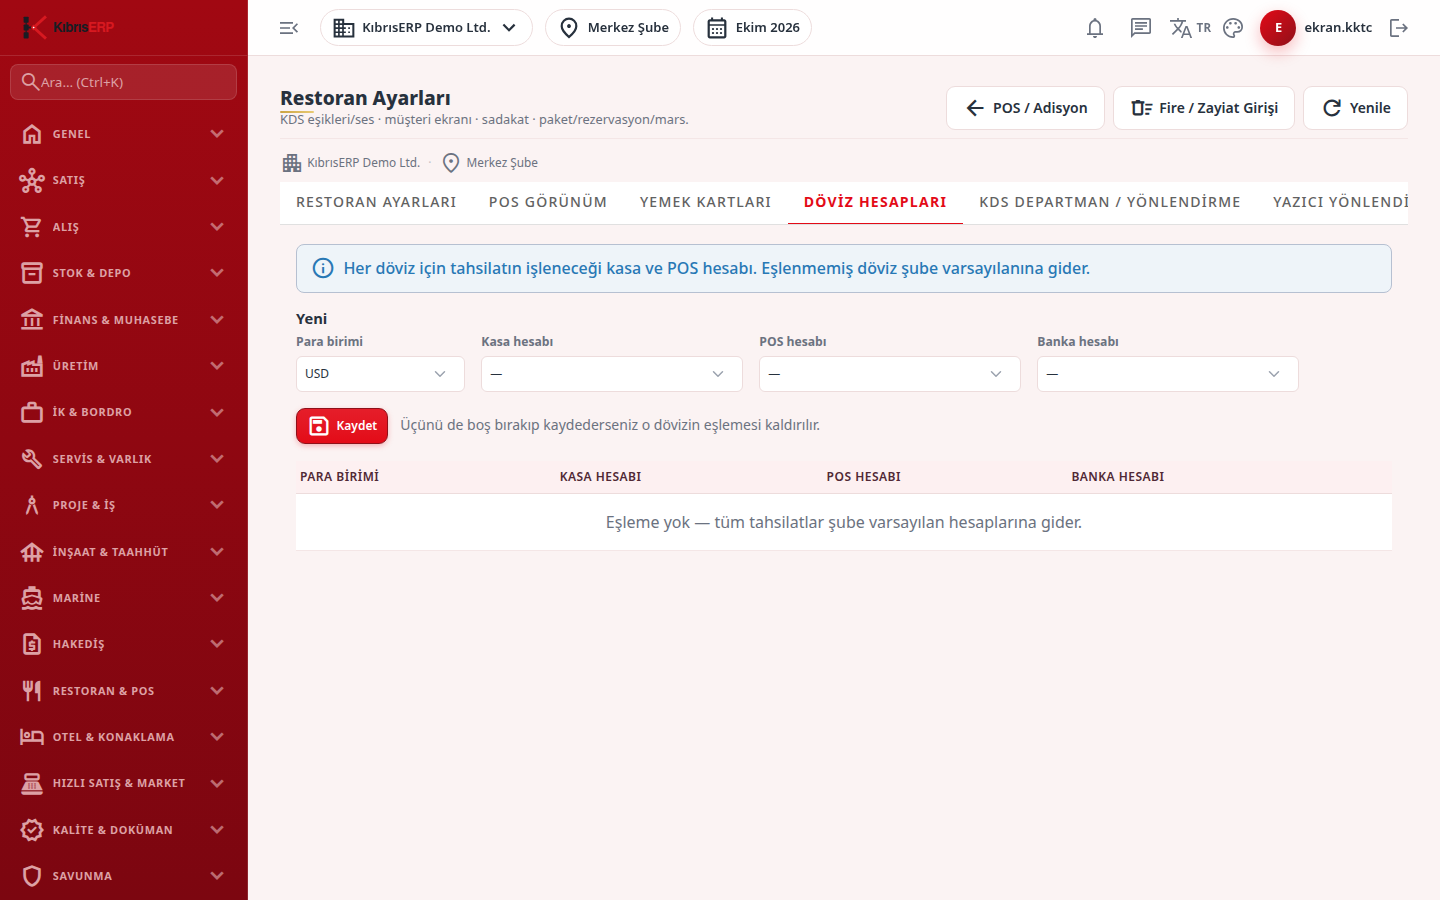The height and width of the screenshot is (900, 1440).
Task: Open the Merkez Şube branch selector
Action: [x=613, y=28]
